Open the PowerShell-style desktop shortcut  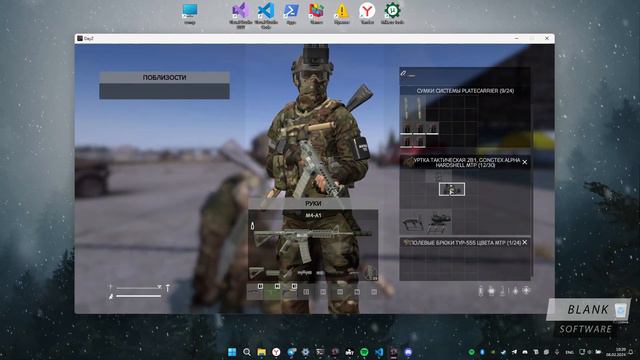pyautogui.click(x=291, y=12)
